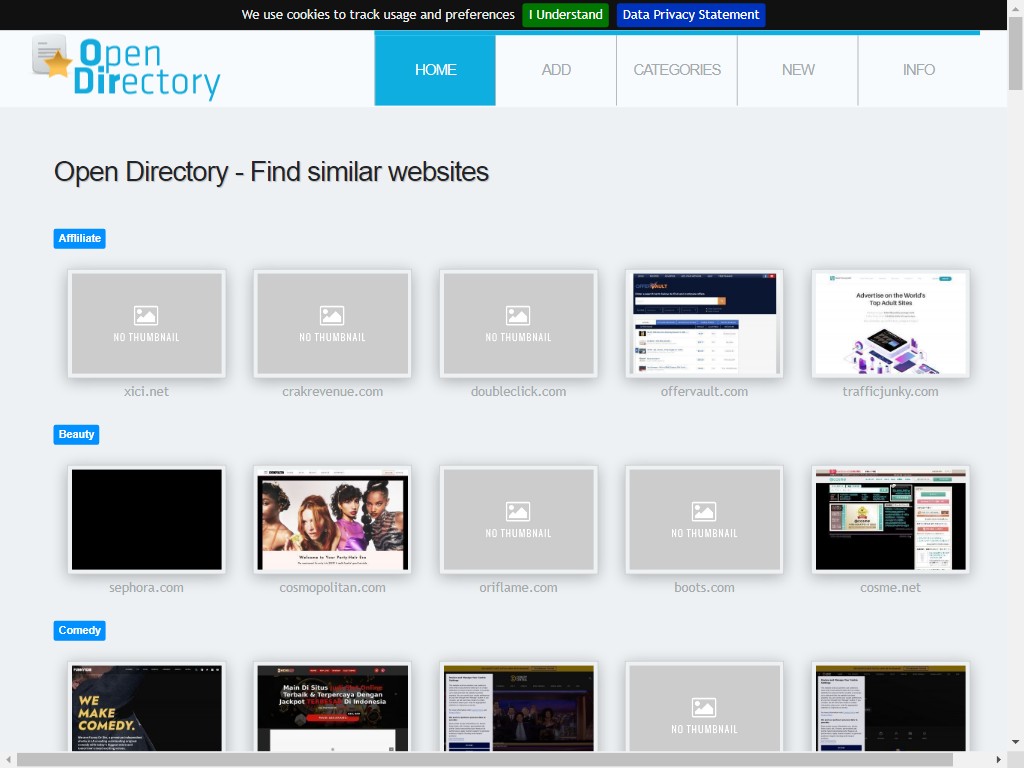Open the Comedy category label

(80, 630)
